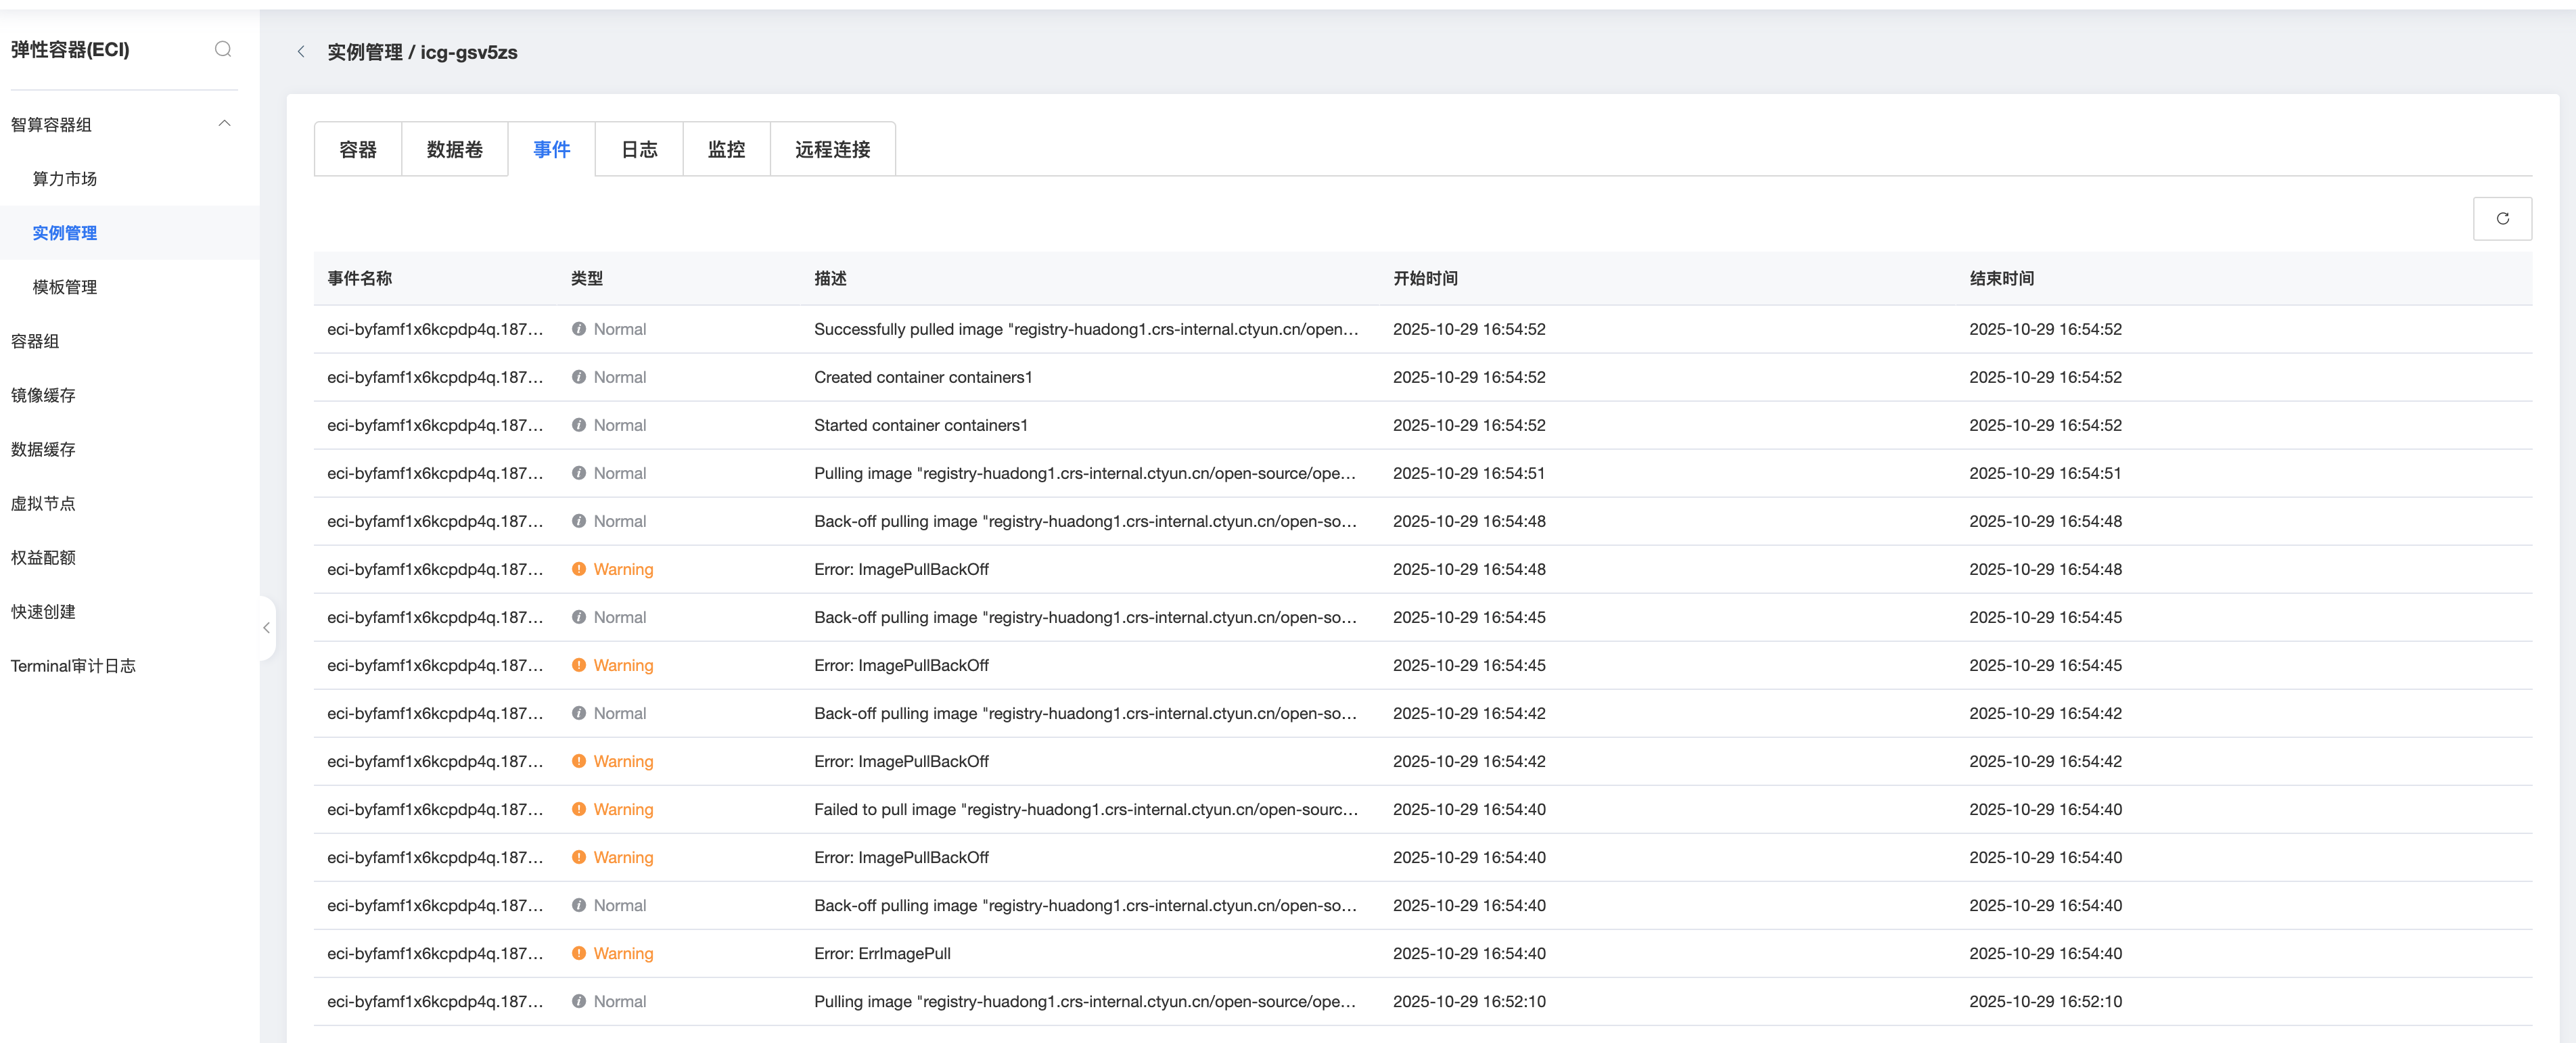Image resolution: width=2576 pixels, height=1043 pixels.
Task: Click 实例管理 breadcrumb link in header
Action: [365, 52]
